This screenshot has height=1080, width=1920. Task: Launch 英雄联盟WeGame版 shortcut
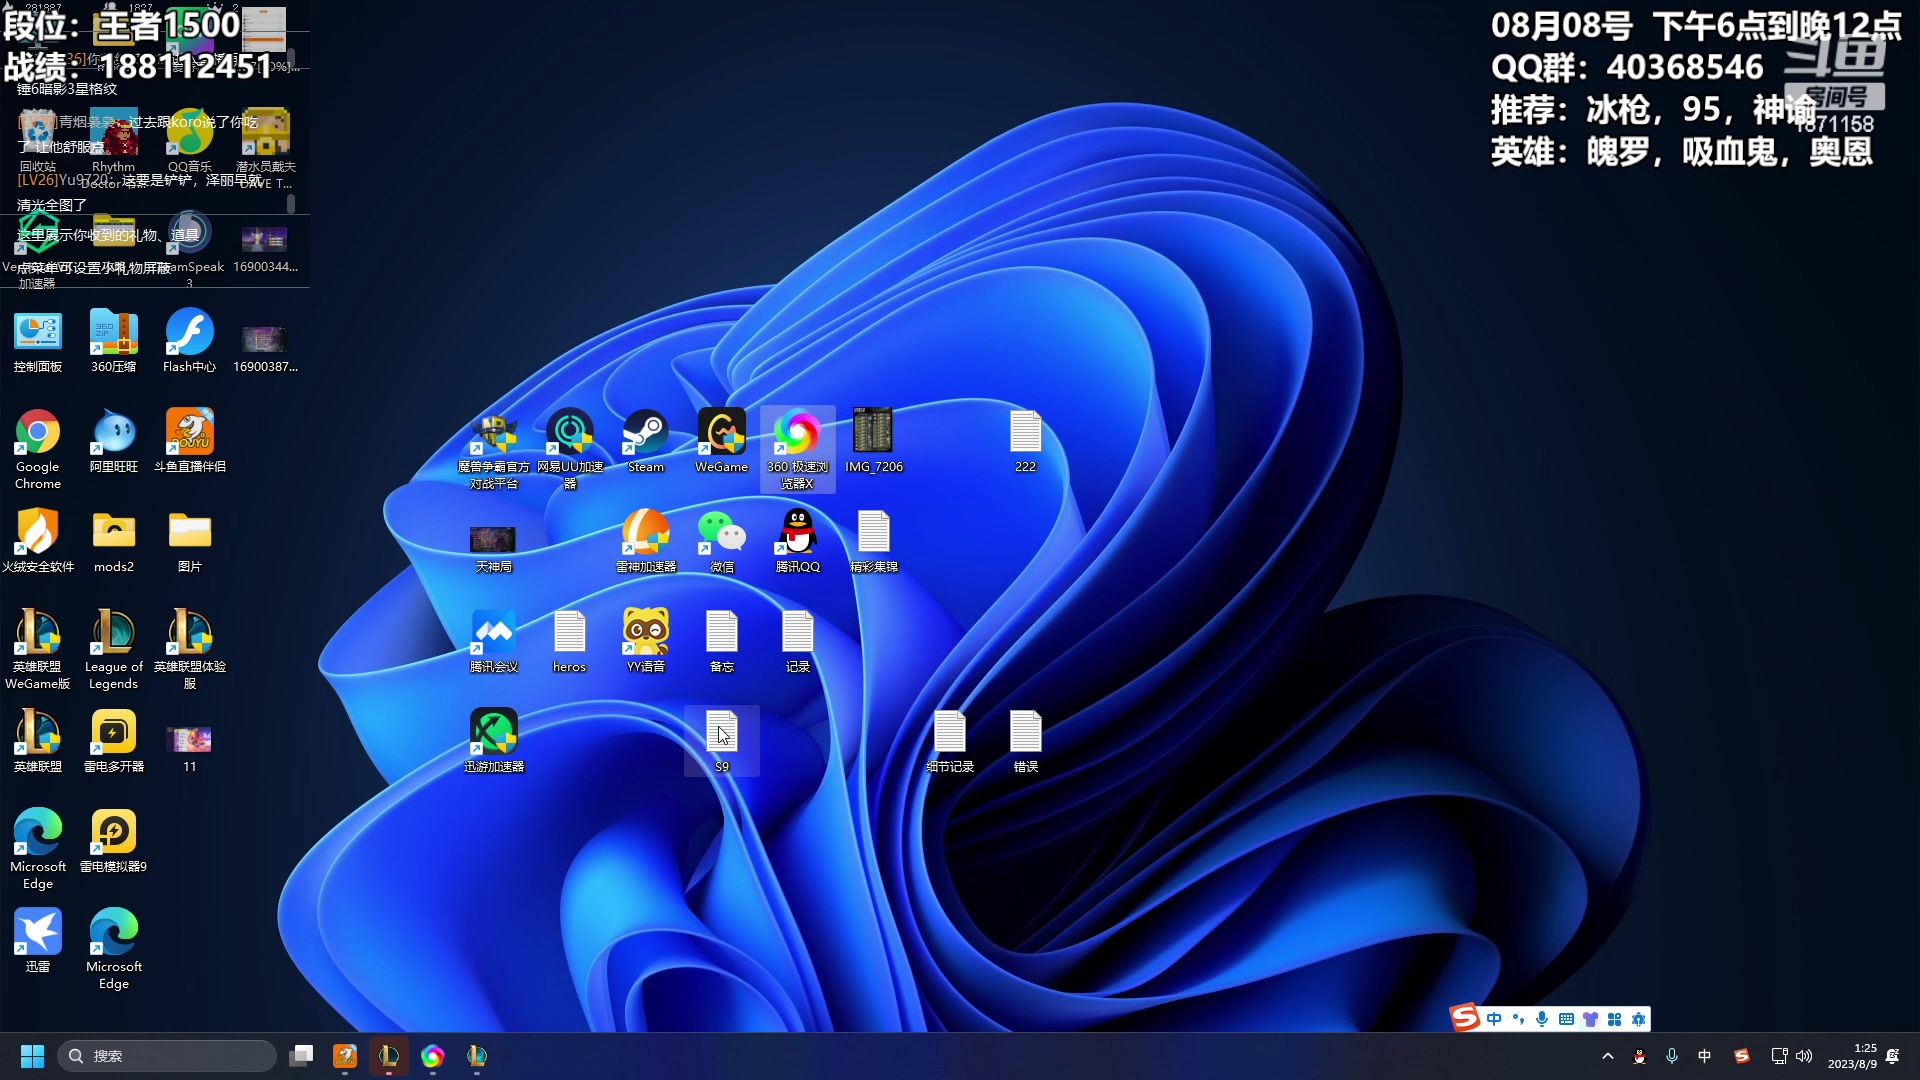tap(38, 648)
